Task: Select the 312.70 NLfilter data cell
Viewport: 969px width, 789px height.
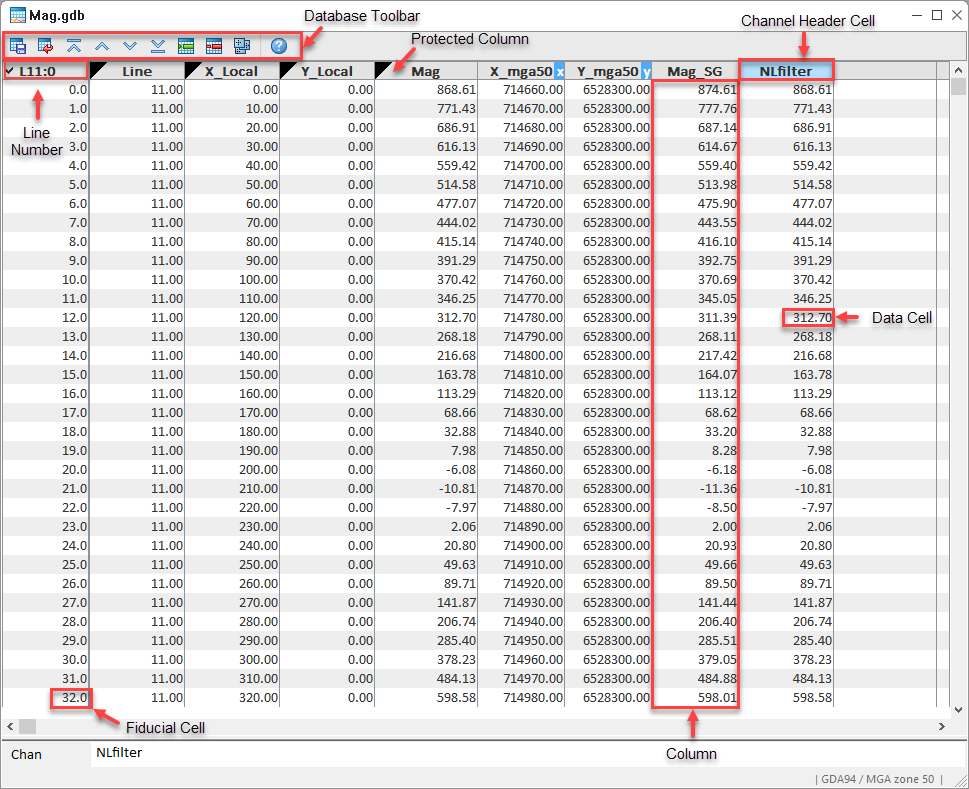Action: point(808,318)
